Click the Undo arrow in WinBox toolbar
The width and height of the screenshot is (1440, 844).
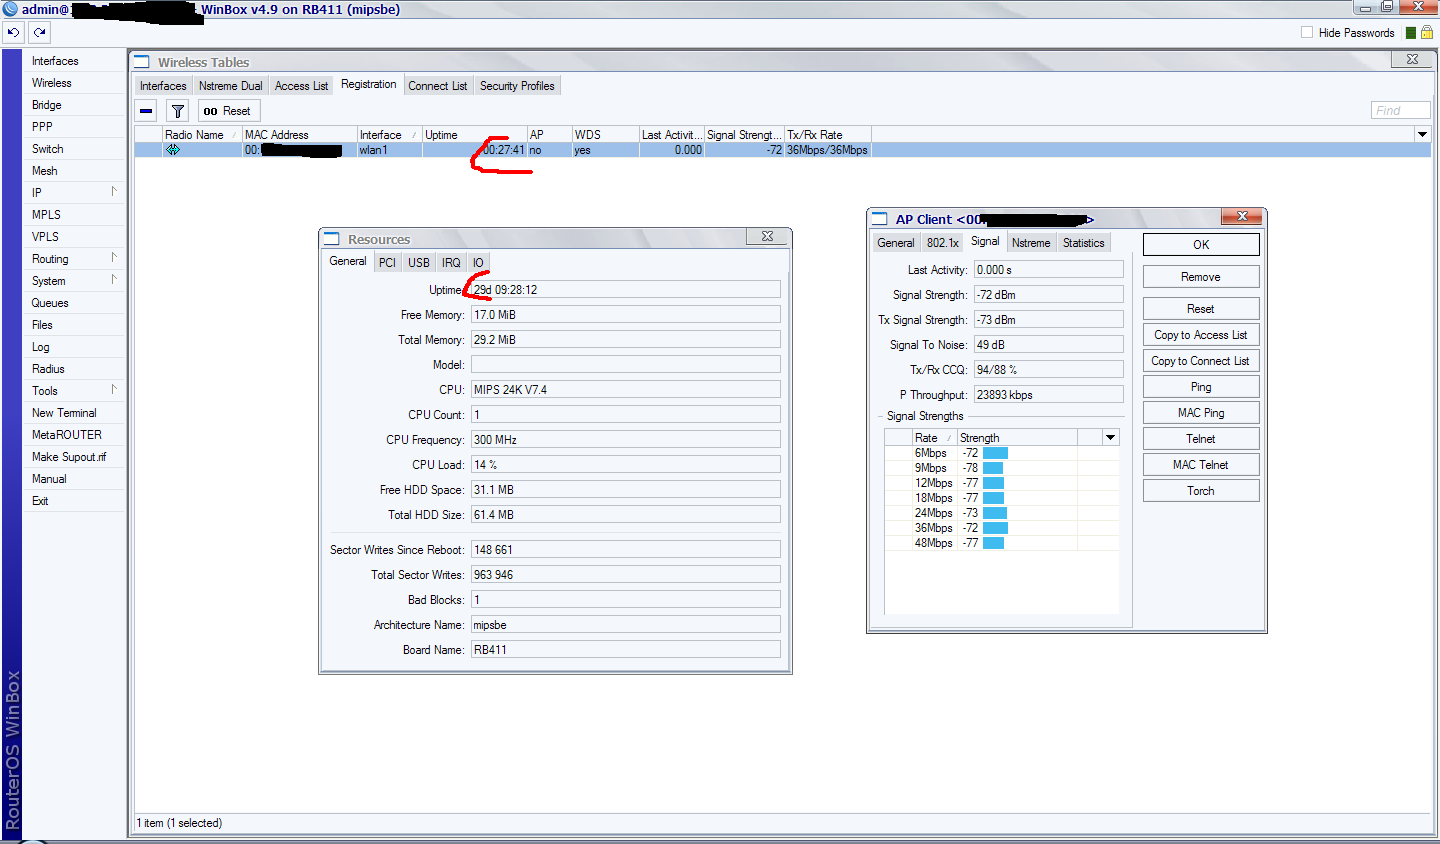[13, 32]
